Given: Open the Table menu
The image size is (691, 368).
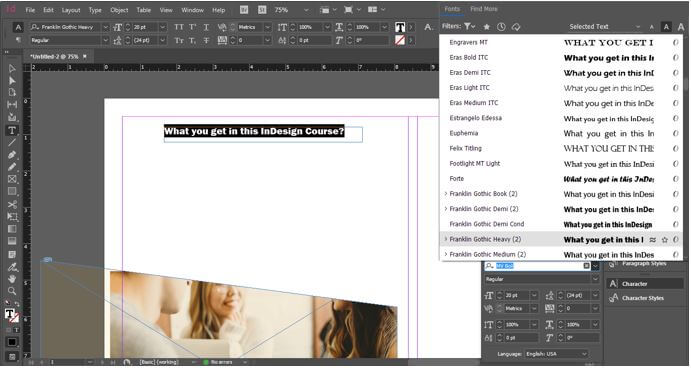Looking at the screenshot, I should 143,10.
